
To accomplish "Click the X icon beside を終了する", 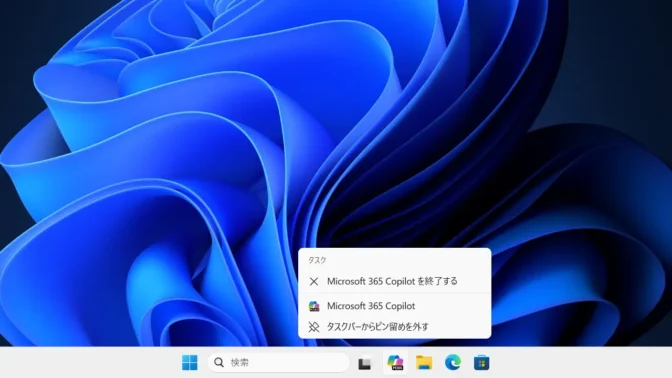I will [314, 282].
